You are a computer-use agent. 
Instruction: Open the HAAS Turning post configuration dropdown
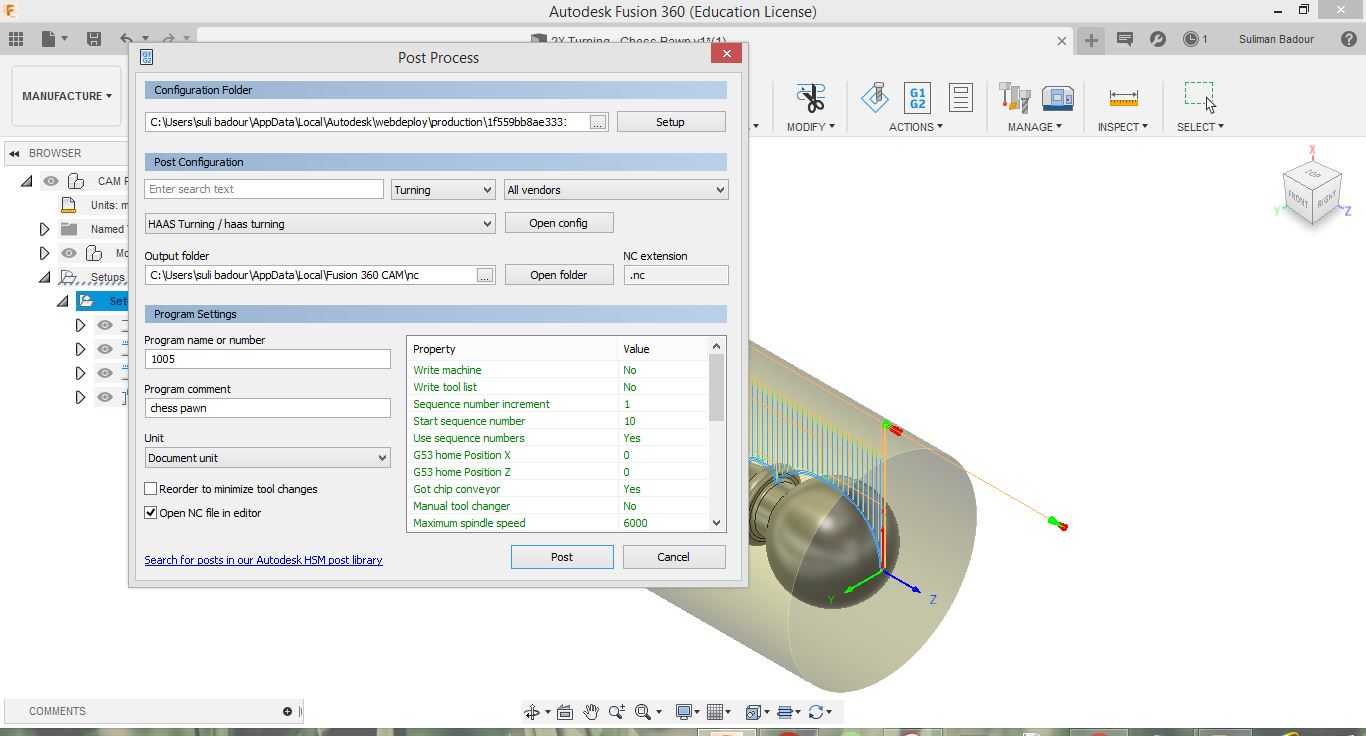coord(320,224)
